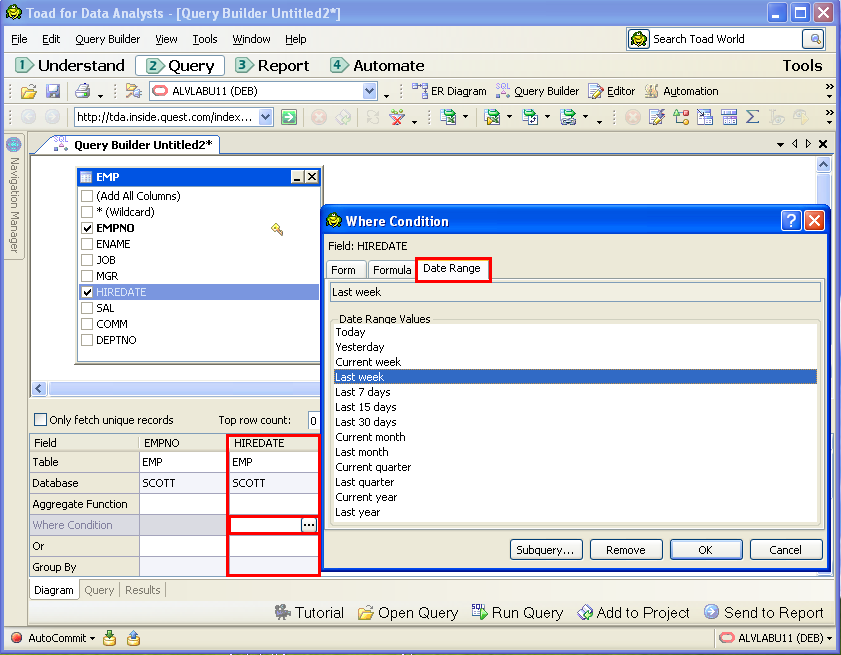Image resolution: width=841 pixels, height=655 pixels.
Task: Check the ENAME column checkbox
Action: (x=87, y=244)
